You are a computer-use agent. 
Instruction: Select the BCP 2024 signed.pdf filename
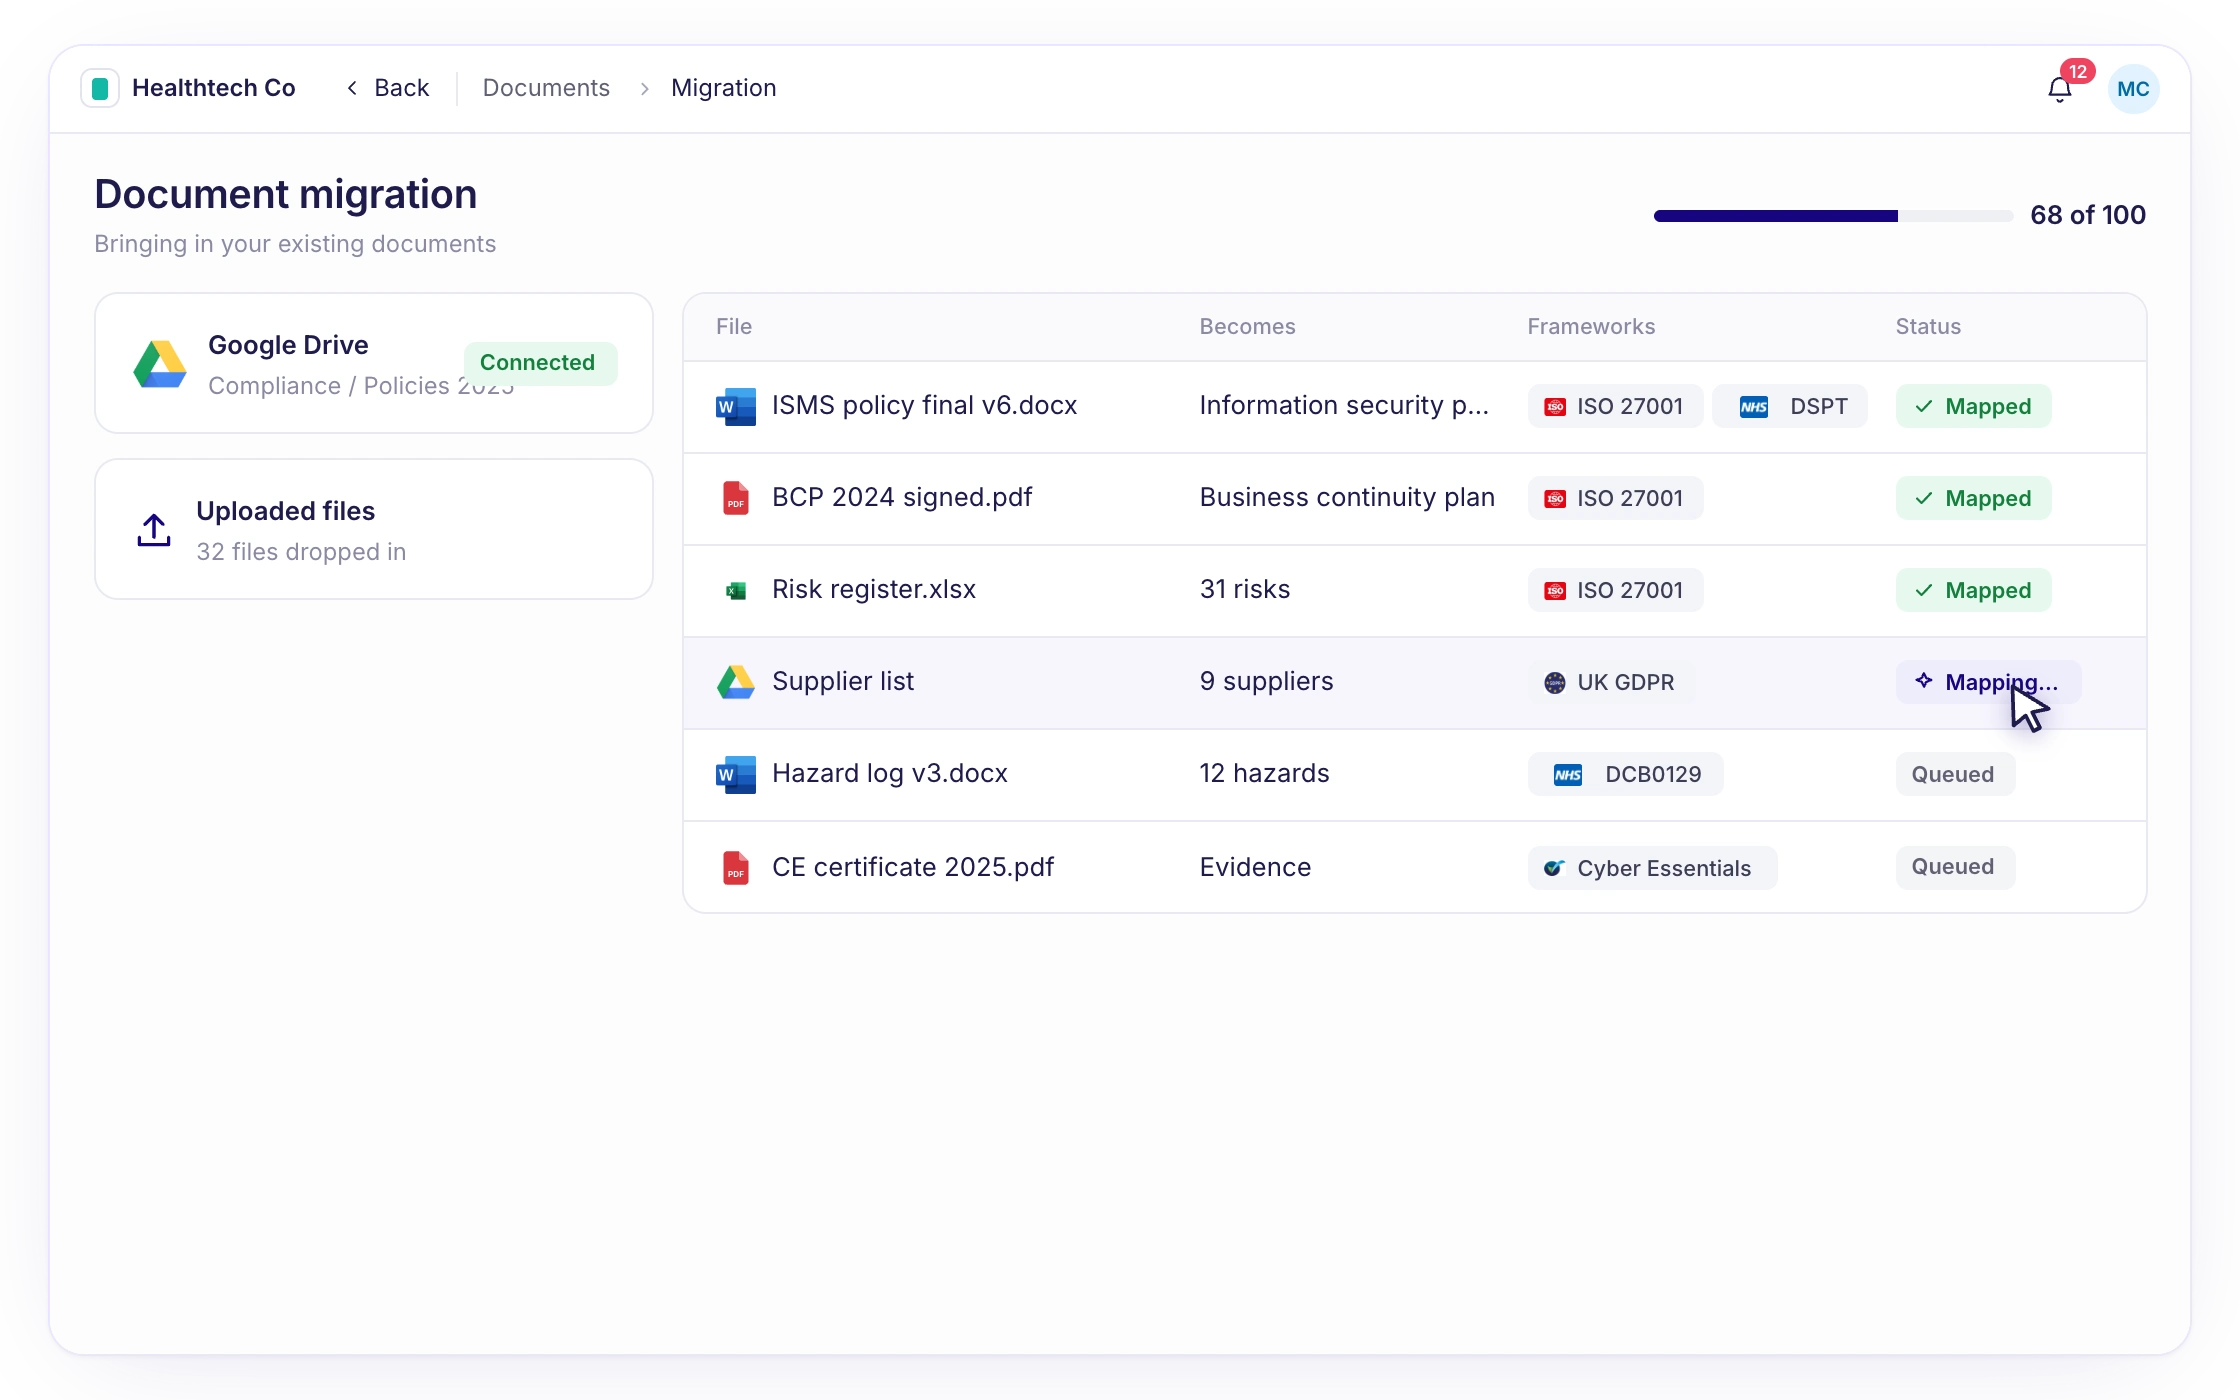pos(902,497)
